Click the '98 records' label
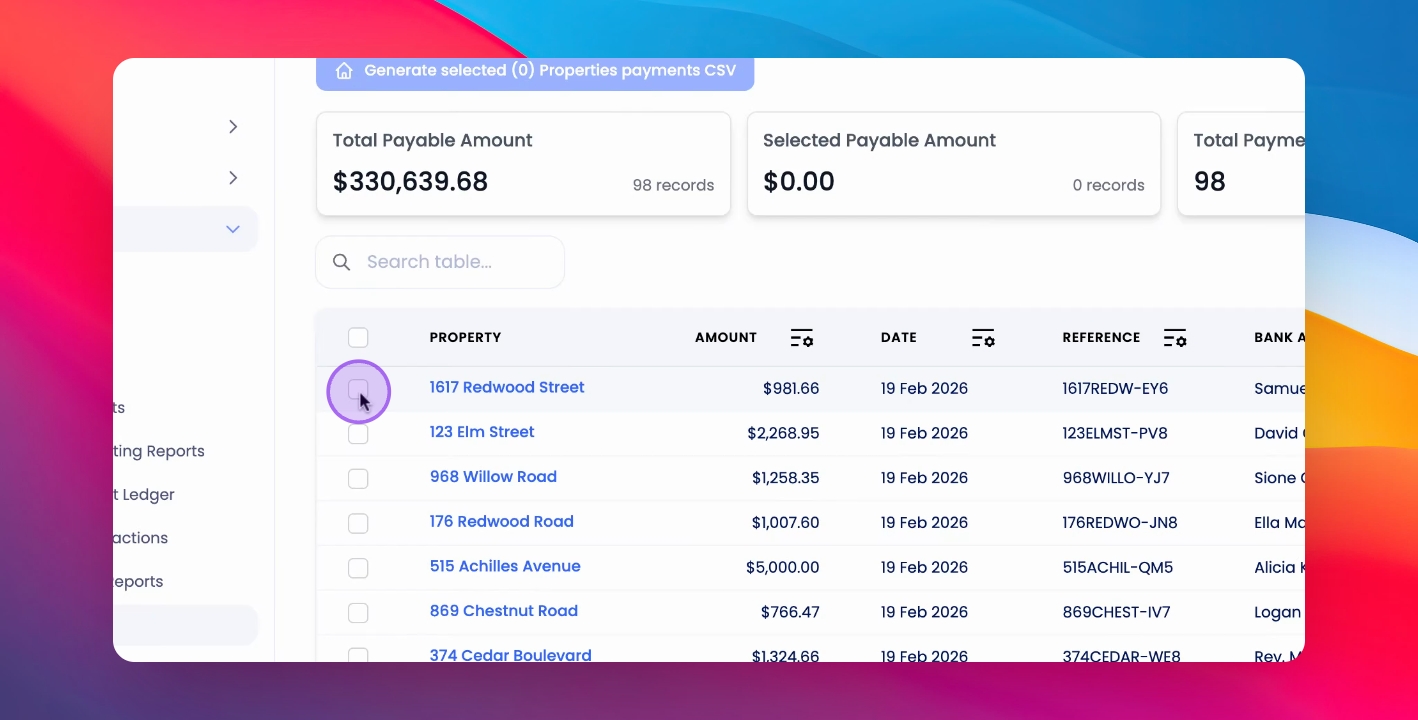The width and height of the screenshot is (1418, 720). click(x=673, y=185)
